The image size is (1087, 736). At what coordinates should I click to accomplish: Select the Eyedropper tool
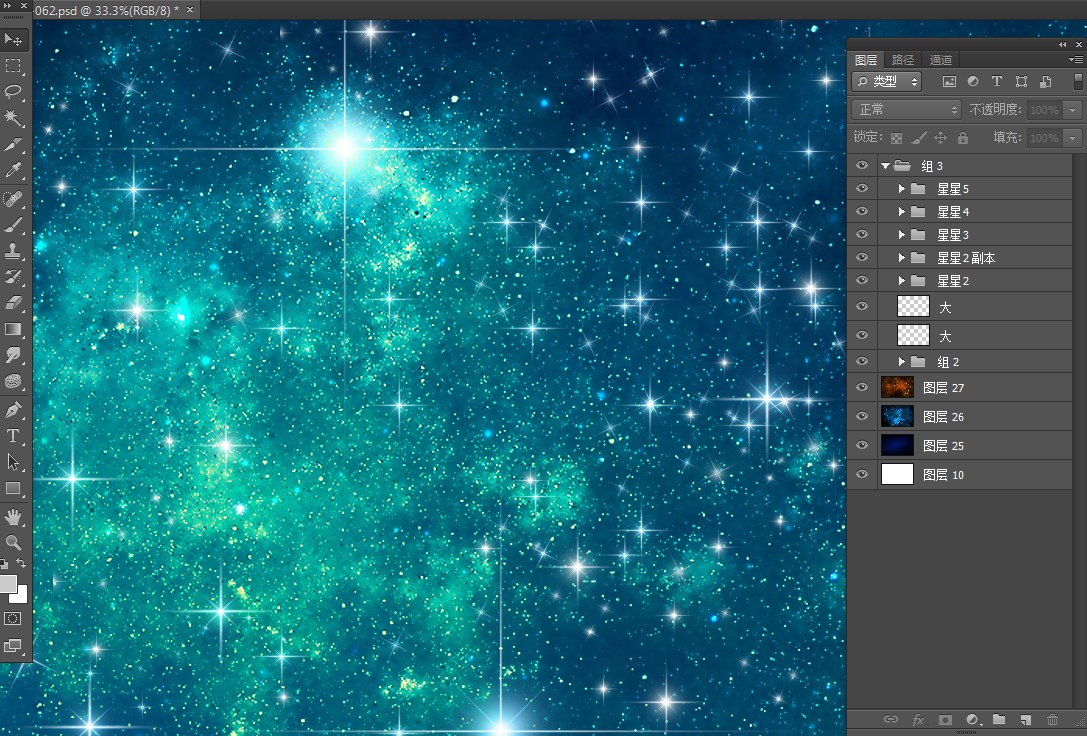pyautogui.click(x=13, y=170)
